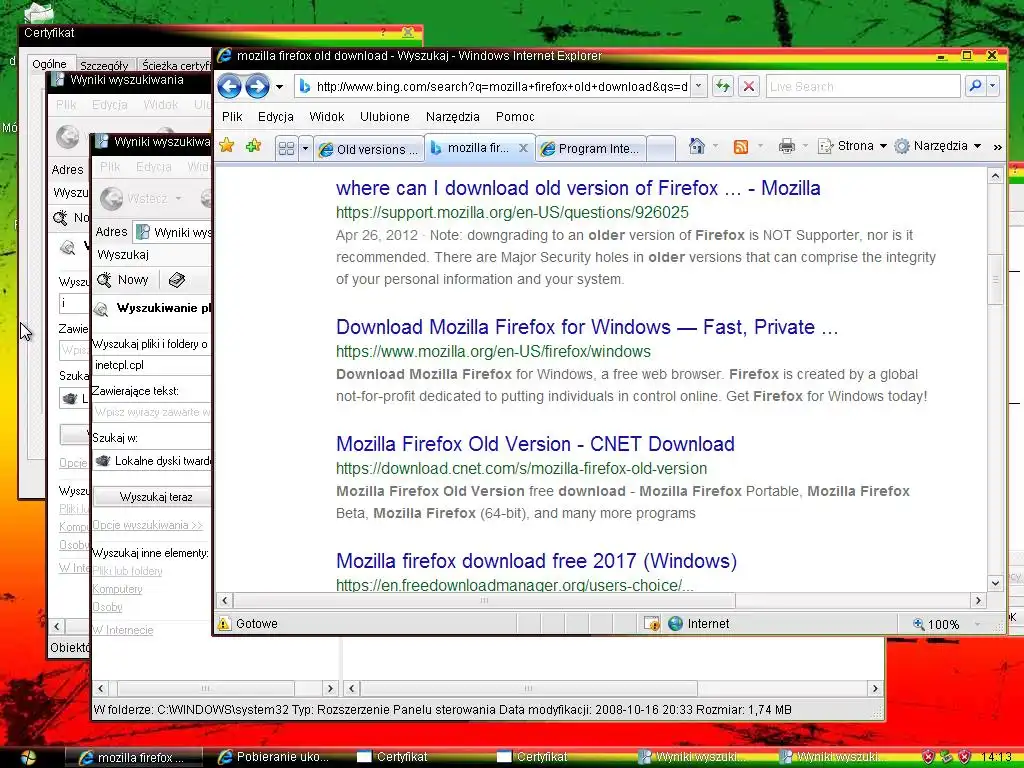Open the Ulubione menu

385,117
